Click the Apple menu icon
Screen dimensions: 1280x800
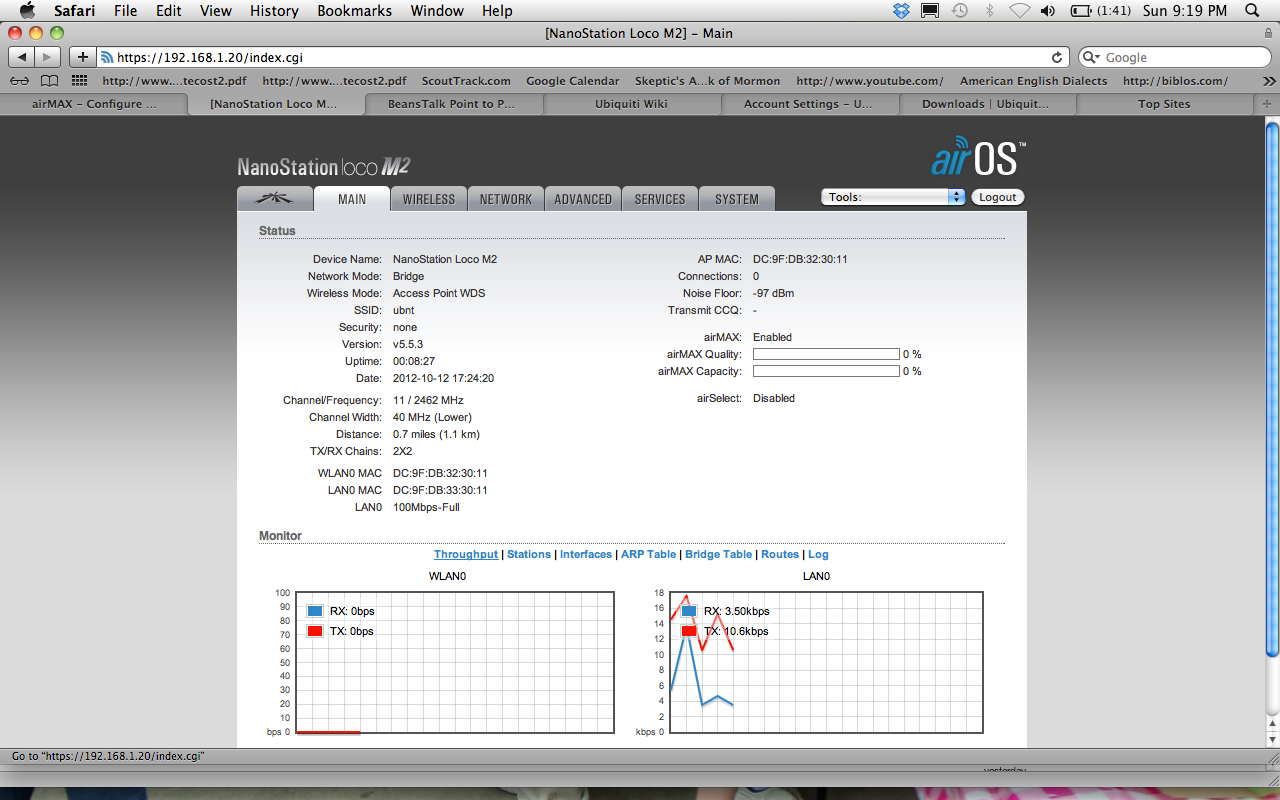27,11
